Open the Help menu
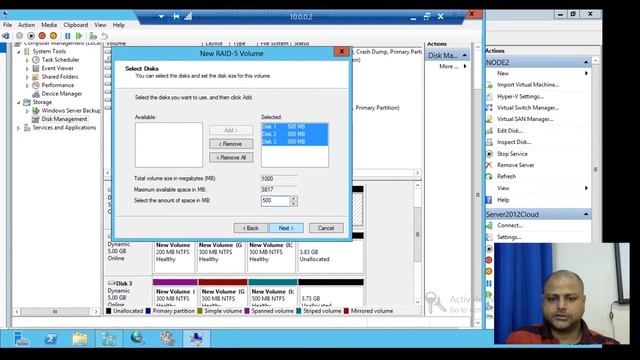 pos(119,25)
